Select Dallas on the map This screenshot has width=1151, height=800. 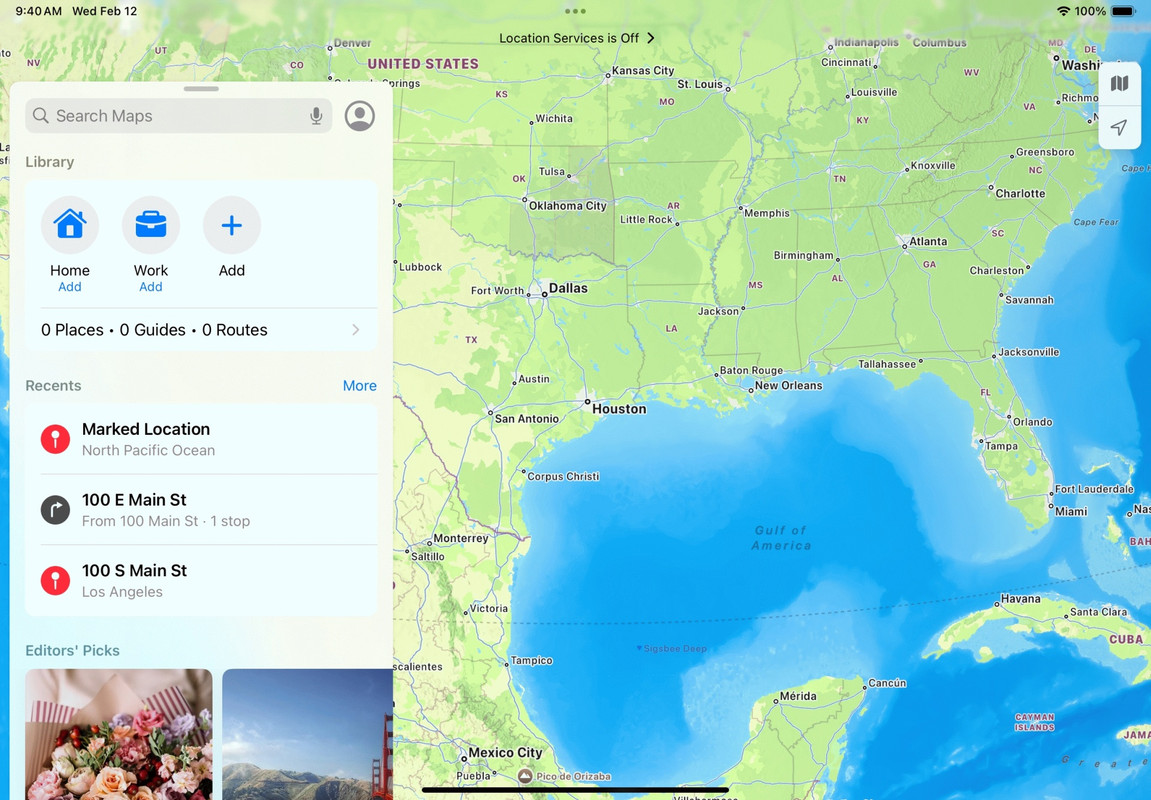pyautogui.click(x=568, y=288)
